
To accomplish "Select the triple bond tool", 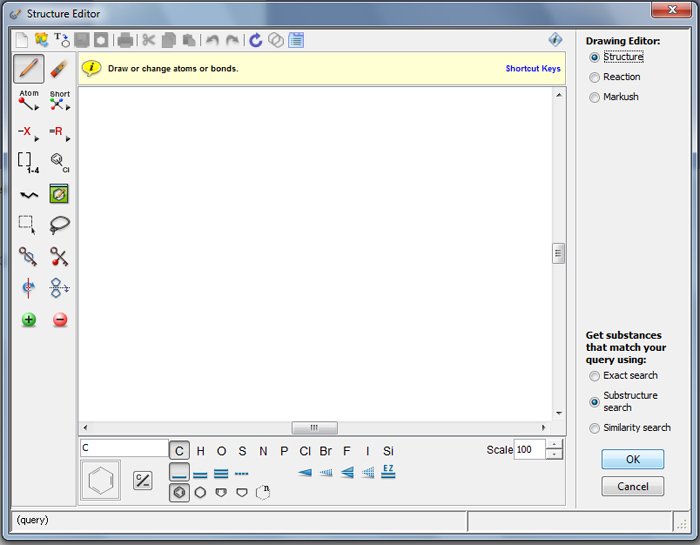I will [221, 474].
